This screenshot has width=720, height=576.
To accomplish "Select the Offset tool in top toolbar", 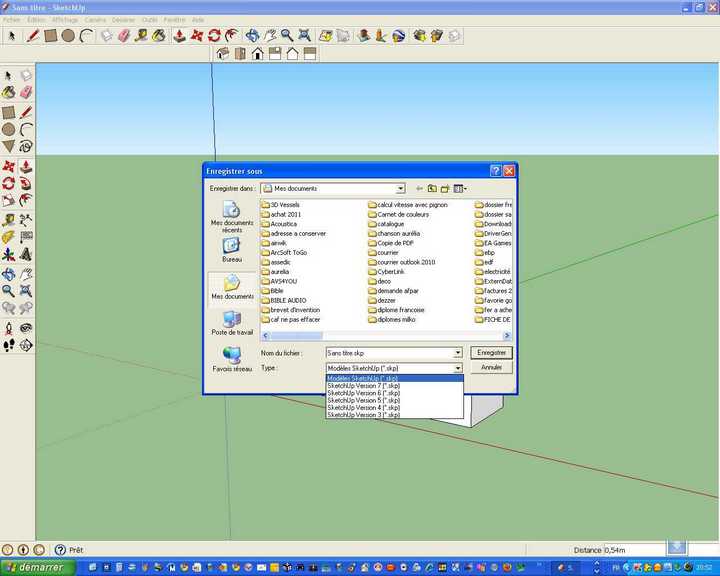I will click(232, 36).
